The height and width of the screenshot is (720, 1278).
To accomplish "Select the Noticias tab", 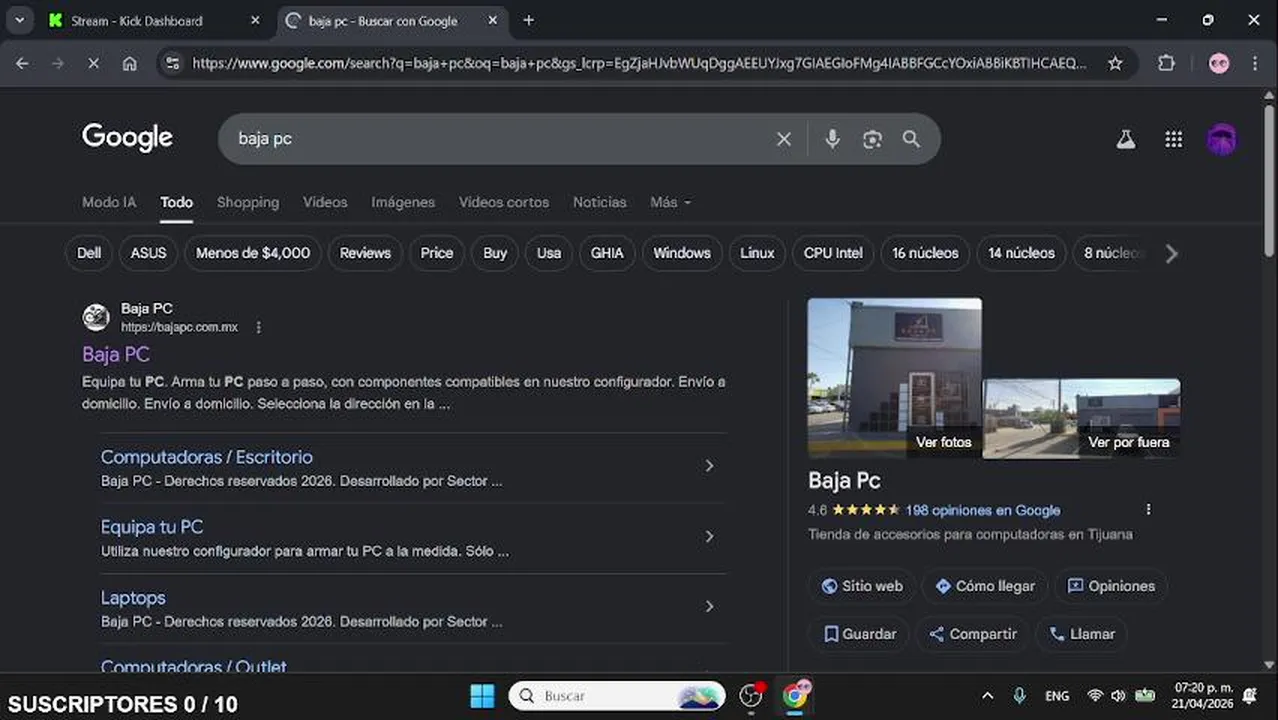I will (x=600, y=202).
